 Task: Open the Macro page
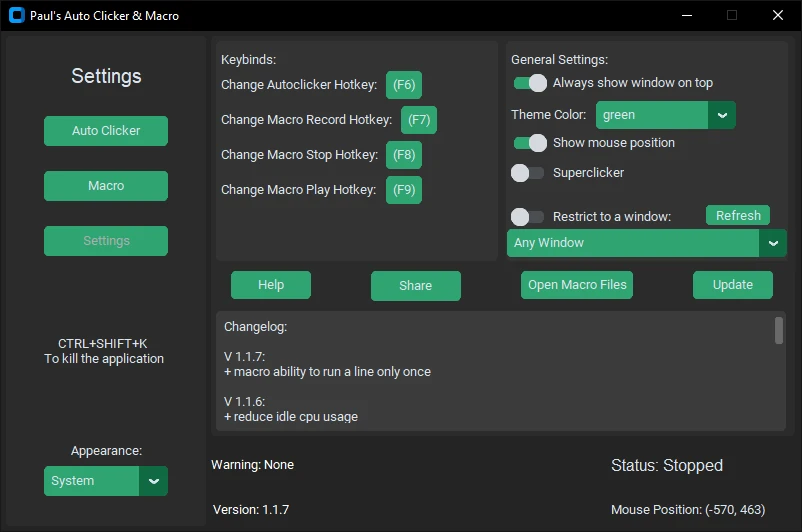(x=106, y=186)
